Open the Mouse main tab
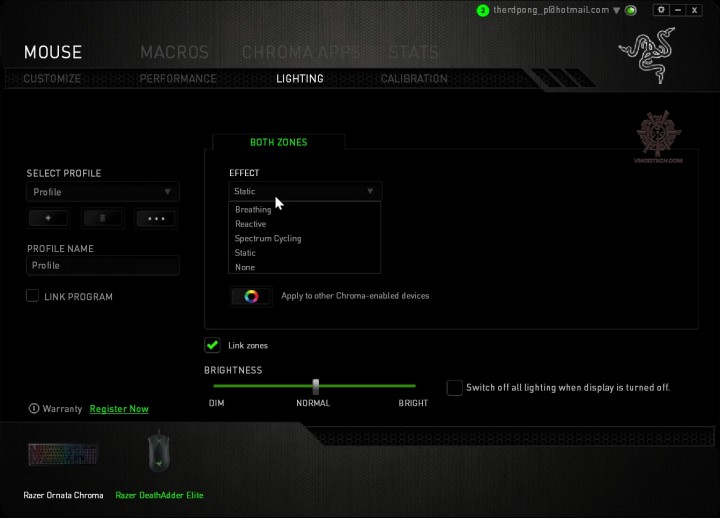The height and width of the screenshot is (518, 720). click(x=53, y=52)
